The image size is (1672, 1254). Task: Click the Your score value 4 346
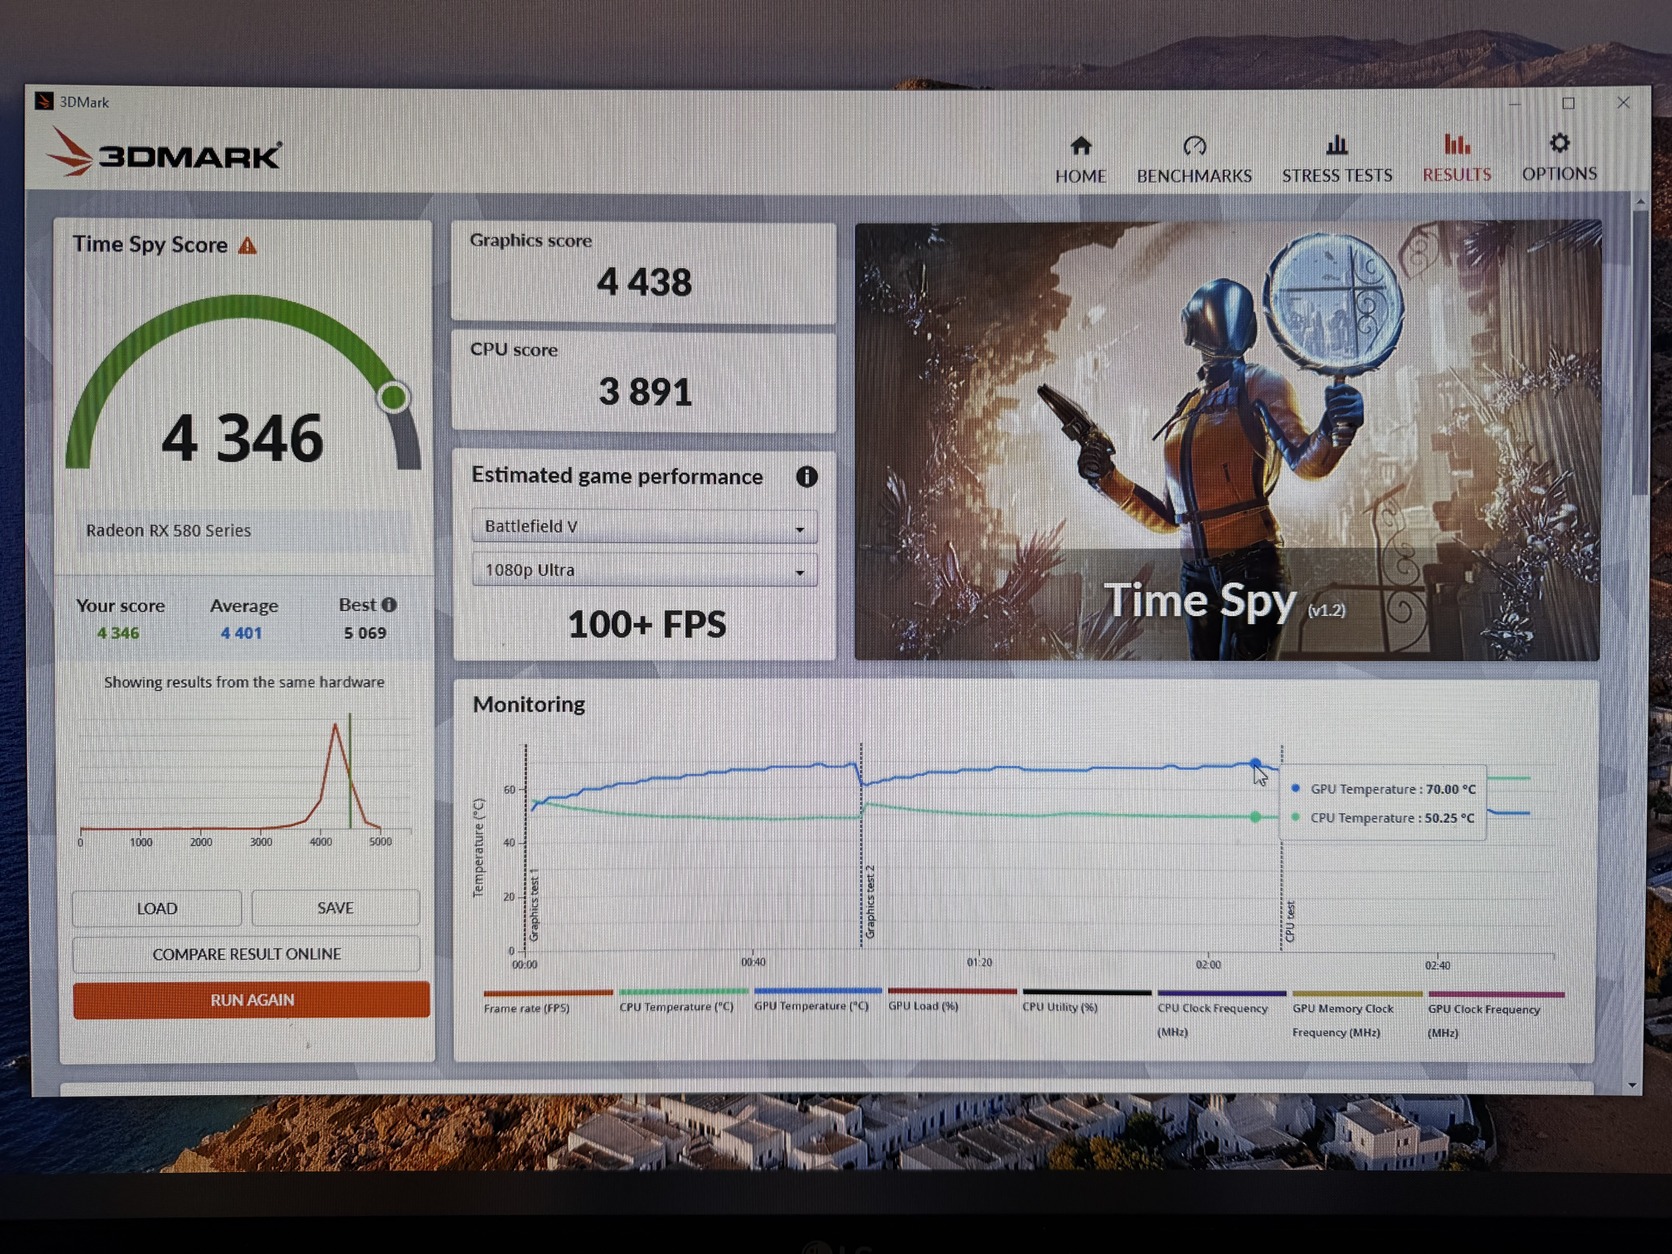[x=118, y=633]
